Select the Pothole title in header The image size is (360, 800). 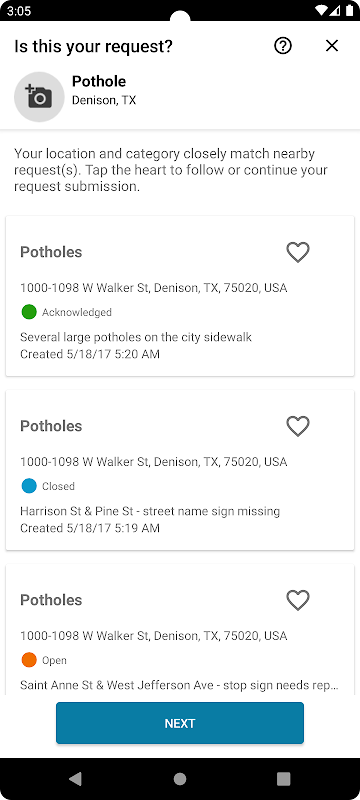click(x=99, y=81)
